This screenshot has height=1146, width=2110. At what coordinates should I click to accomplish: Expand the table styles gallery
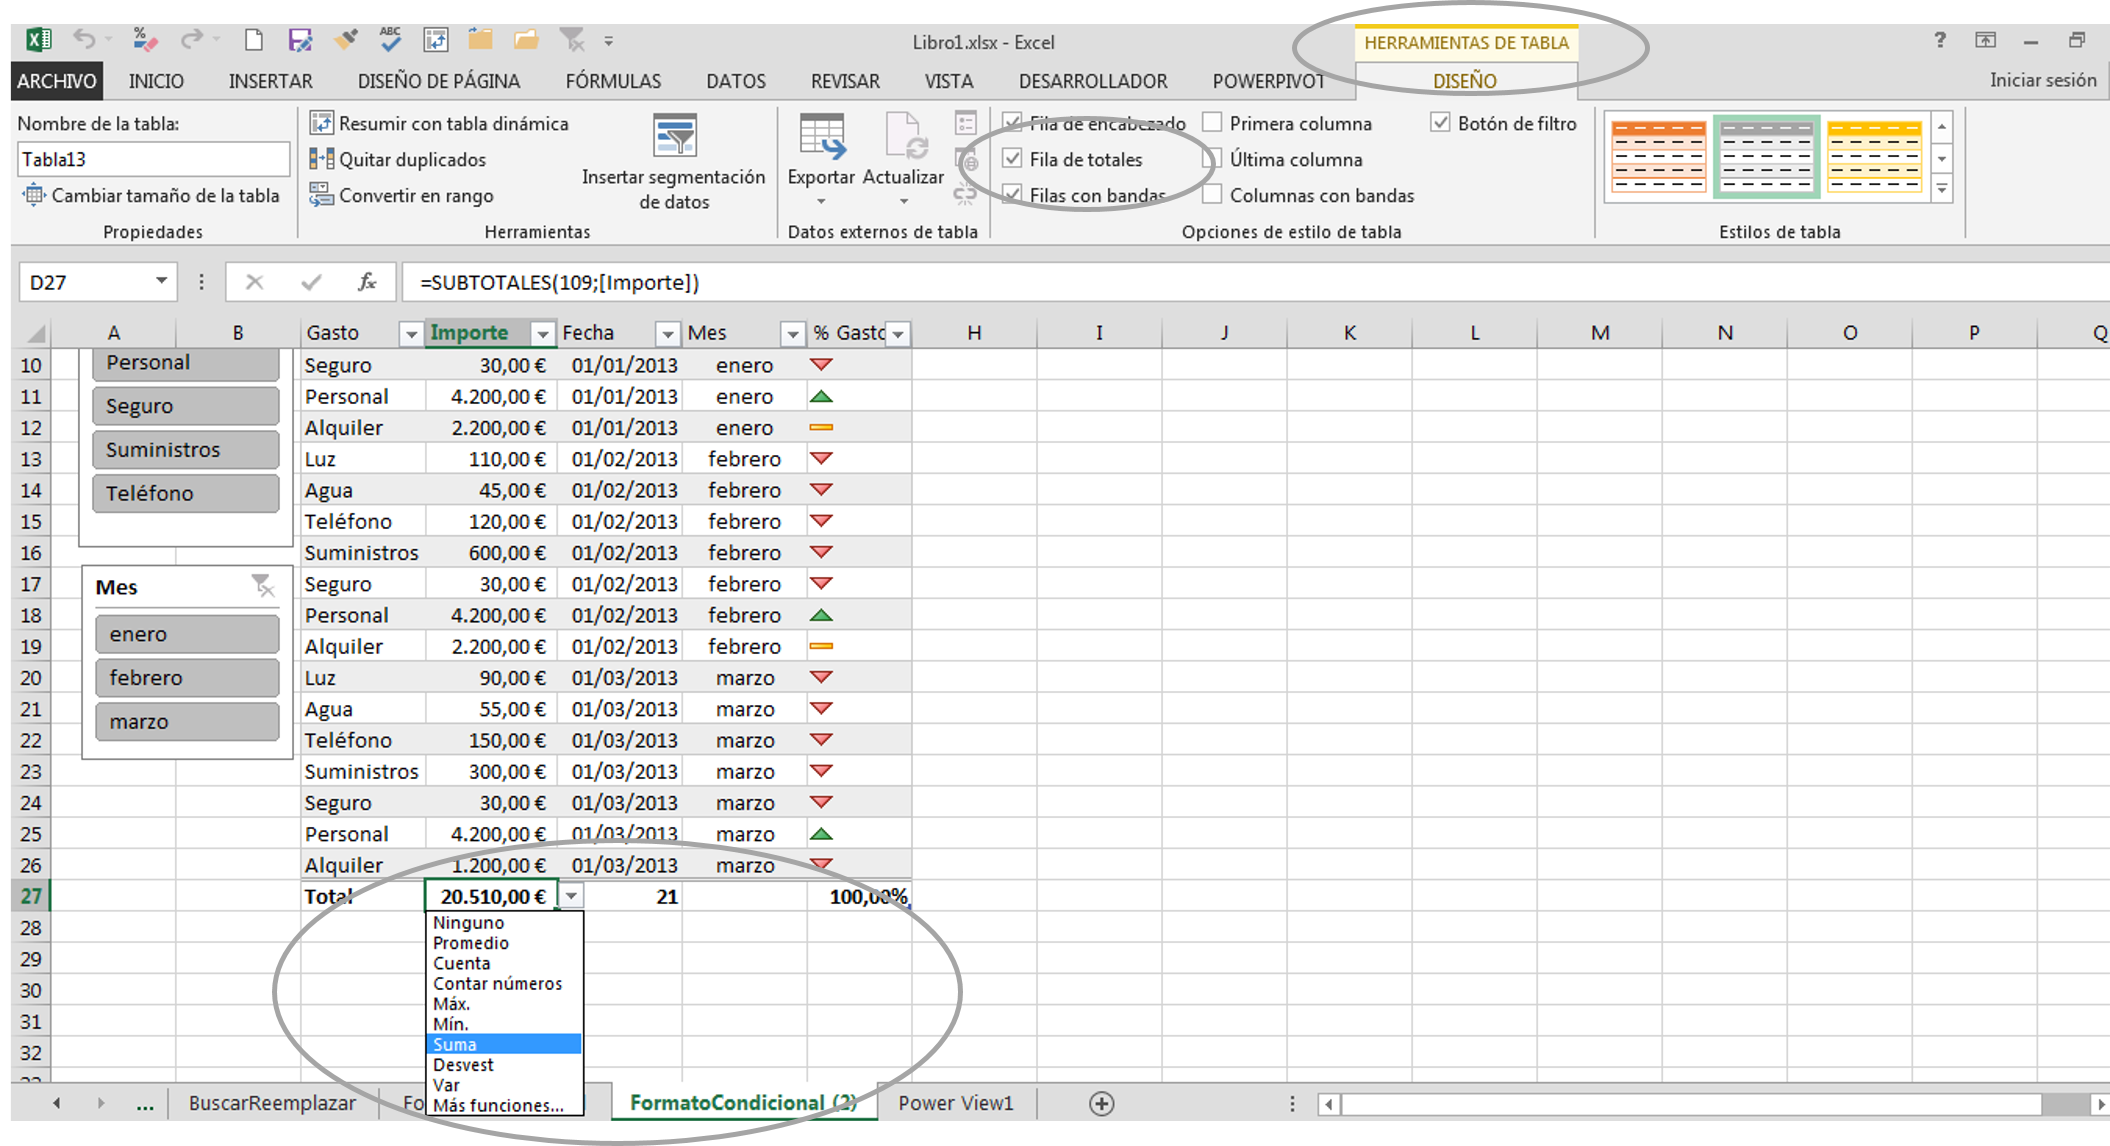tap(1942, 189)
